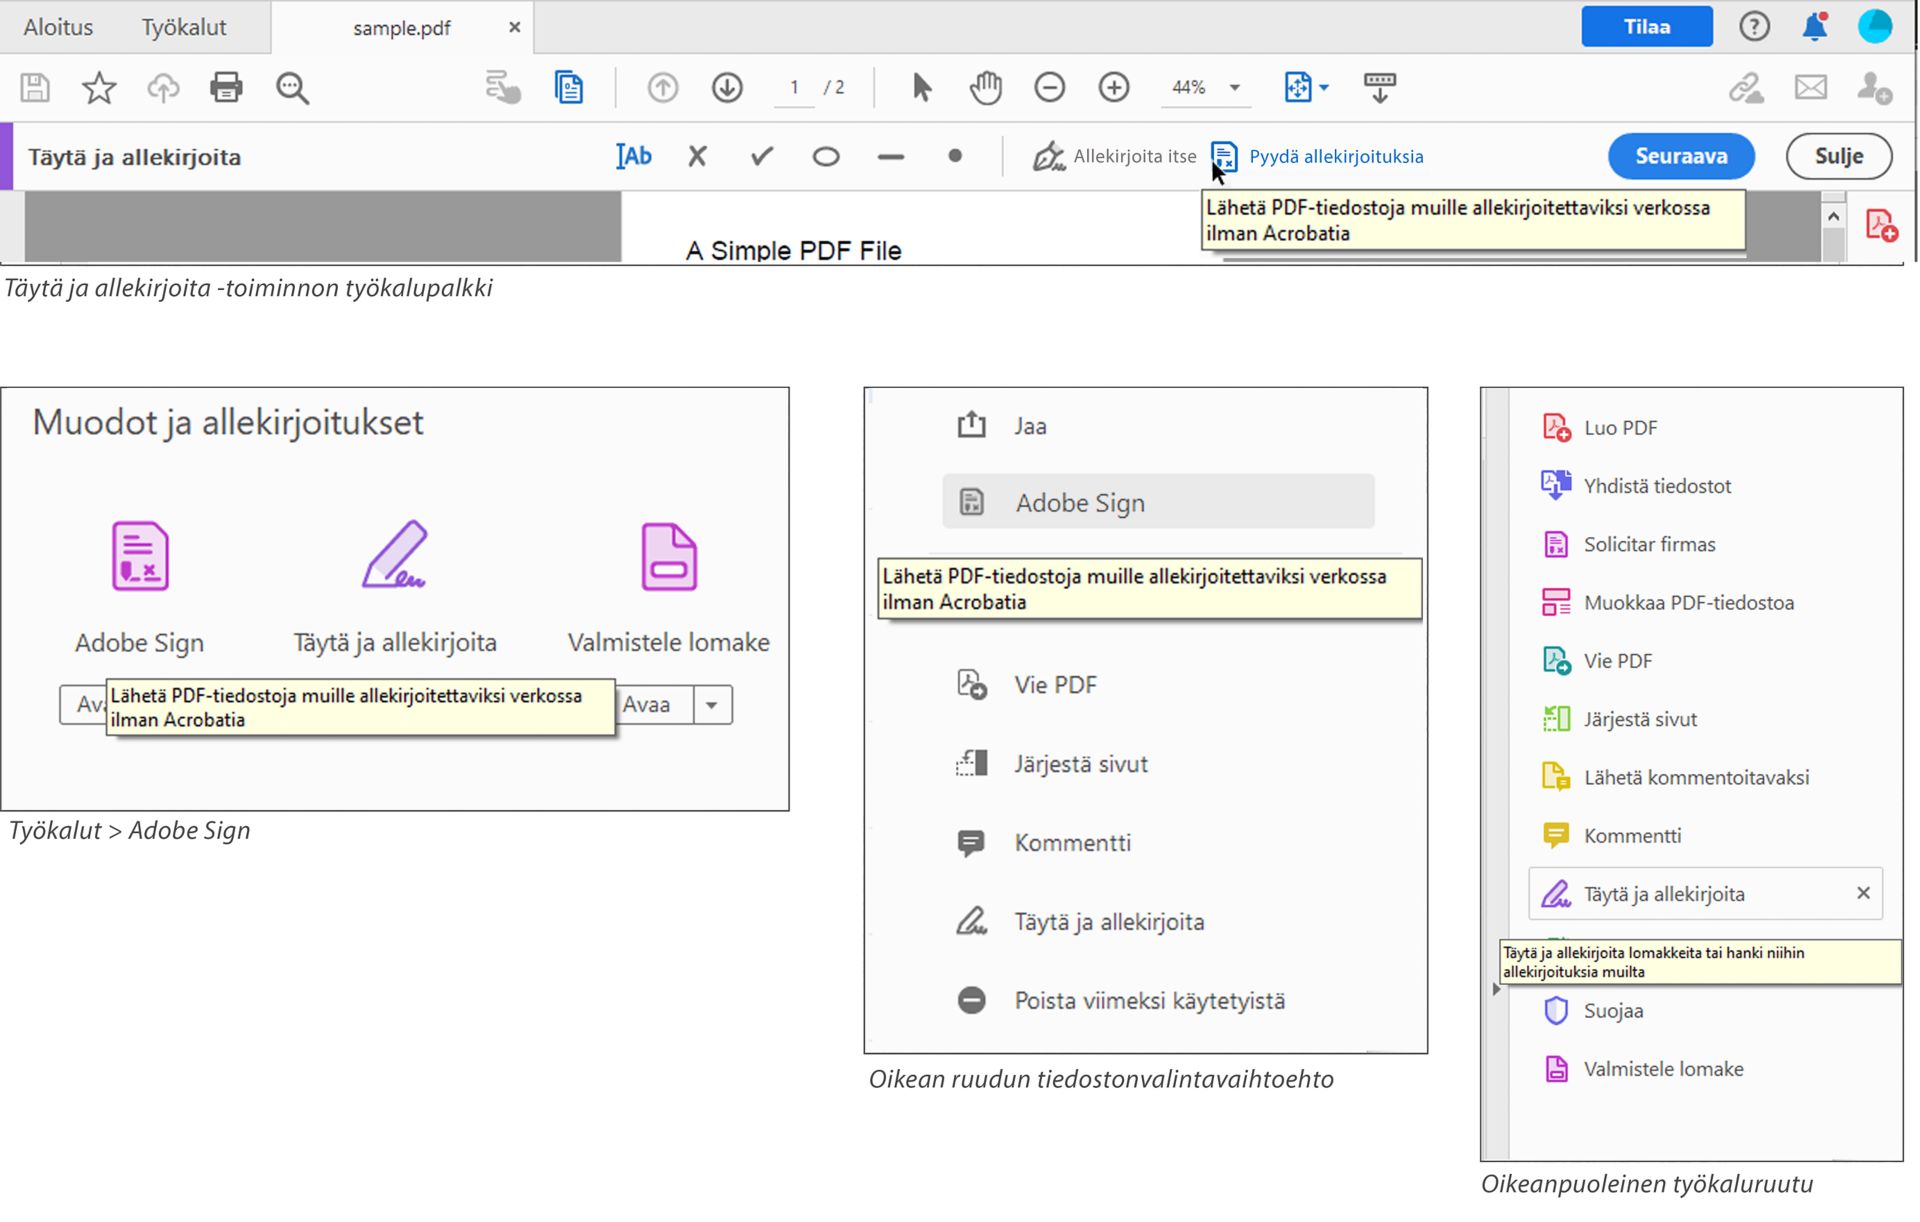Choose the crossmark X fill tool
The image size is (1920, 1222).
coord(697,156)
